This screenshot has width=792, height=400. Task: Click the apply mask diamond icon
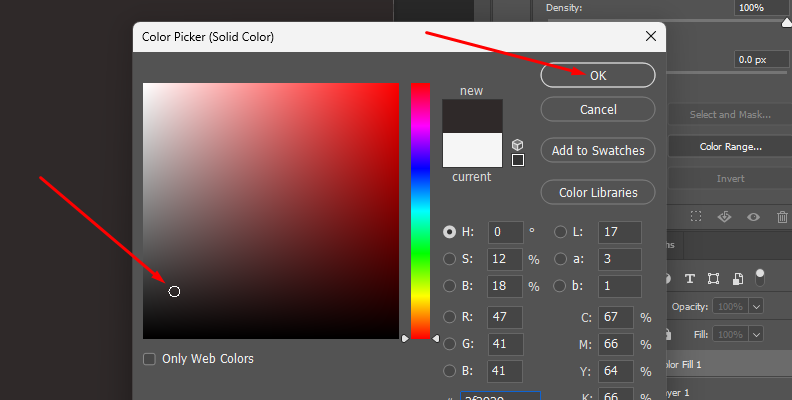(725, 217)
